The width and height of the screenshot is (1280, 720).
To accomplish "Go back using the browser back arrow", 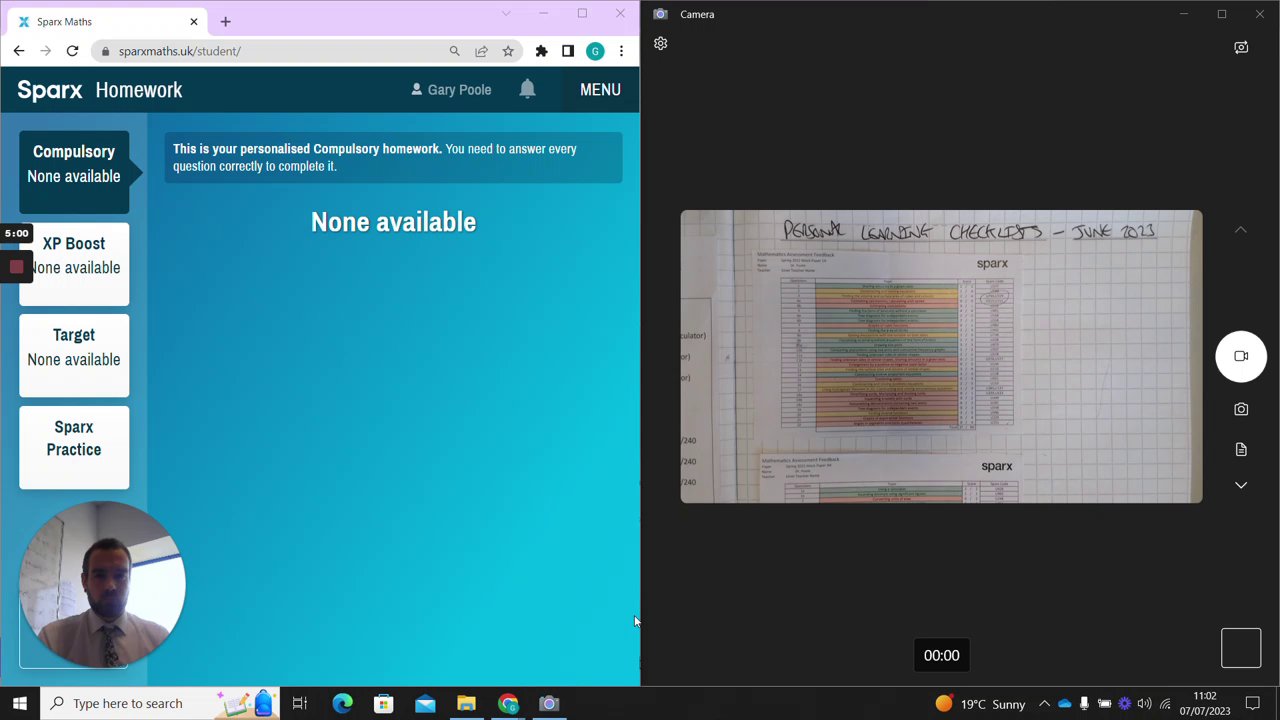I will point(19,51).
